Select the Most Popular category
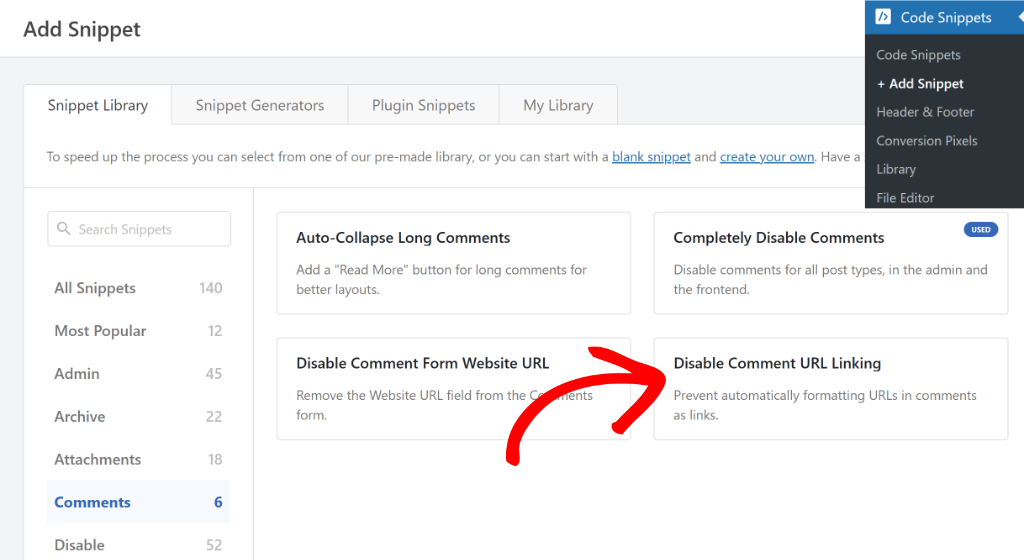This screenshot has height=560, width=1024. pos(138,331)
